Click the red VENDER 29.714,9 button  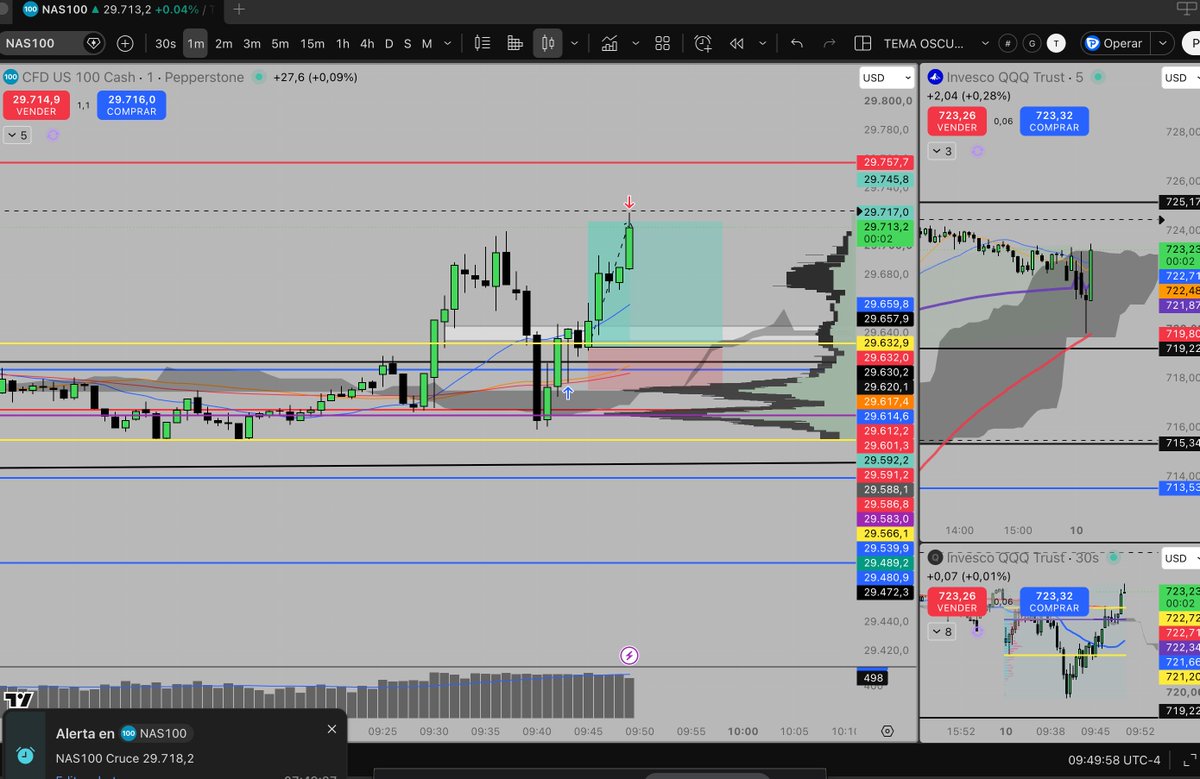tap(36, 105)
